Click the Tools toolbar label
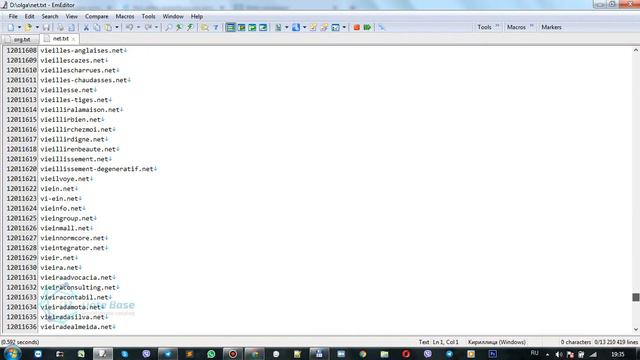The width and height of the screenshot is (640, 360). [x=484, y=27]
